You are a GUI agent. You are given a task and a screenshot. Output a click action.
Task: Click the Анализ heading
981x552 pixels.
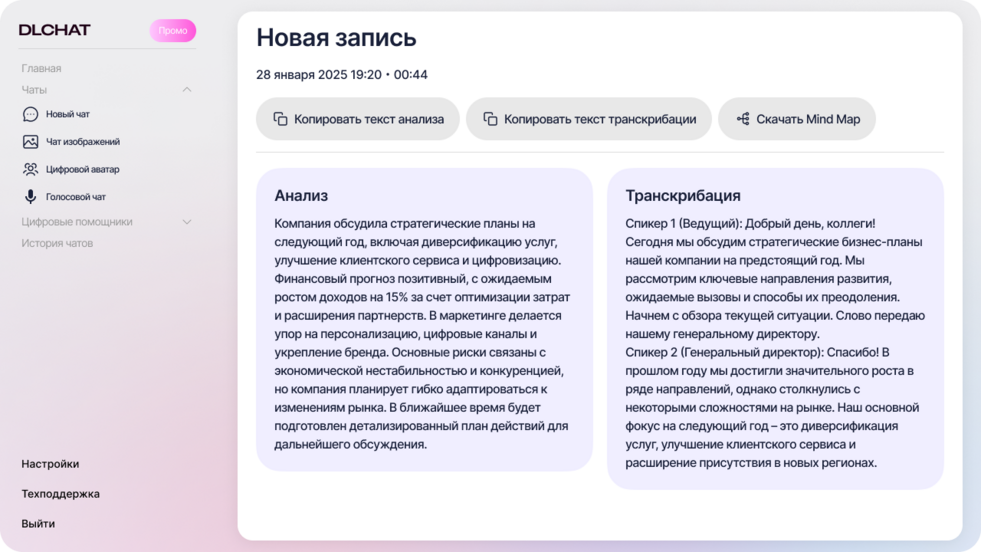301,196
